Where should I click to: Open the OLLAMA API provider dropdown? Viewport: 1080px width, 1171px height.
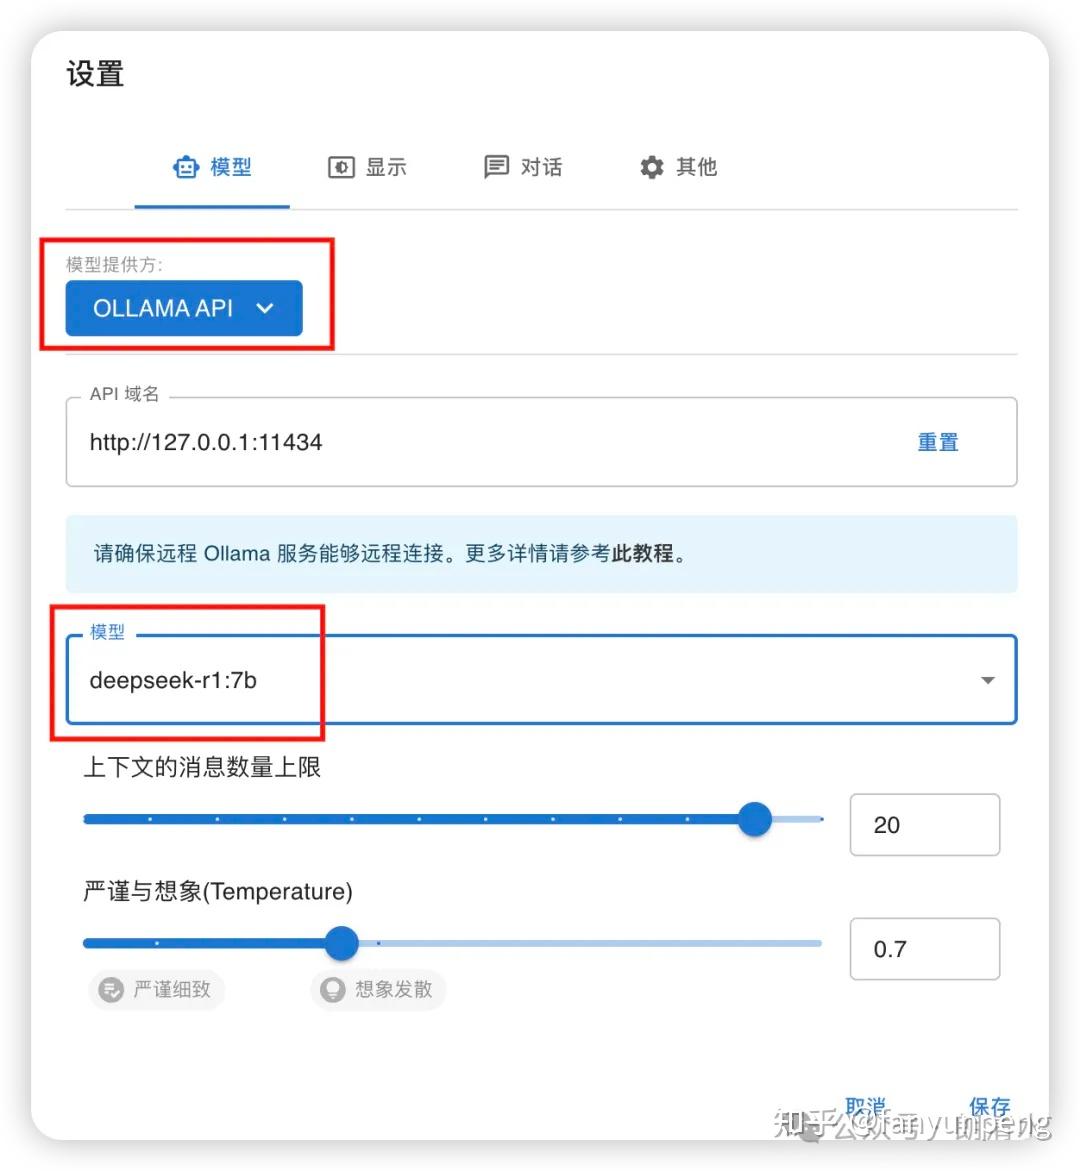point(182,308)
